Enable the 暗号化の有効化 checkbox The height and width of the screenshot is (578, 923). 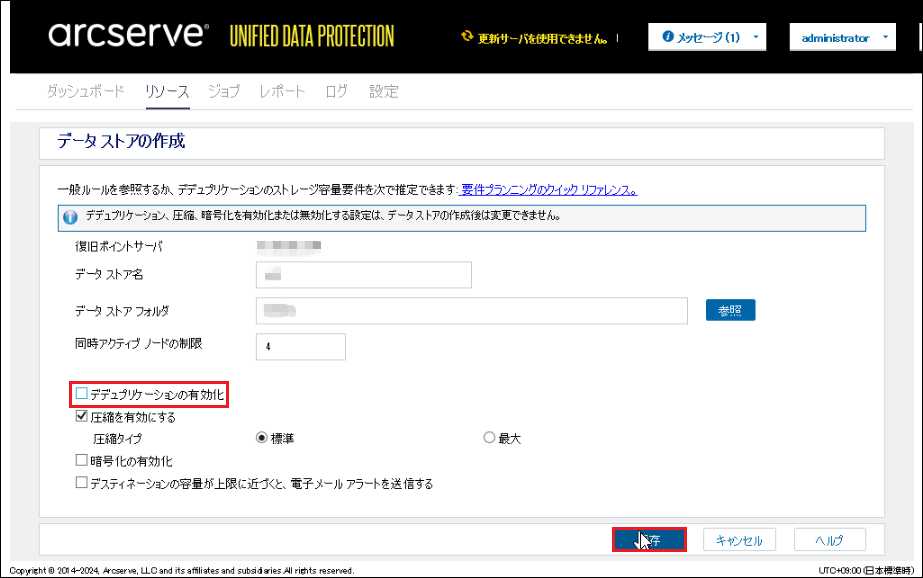(x=82, y=460)
